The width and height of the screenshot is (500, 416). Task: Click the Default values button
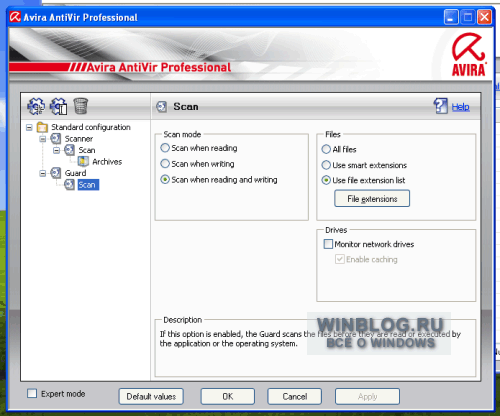[x=151, y=396]
